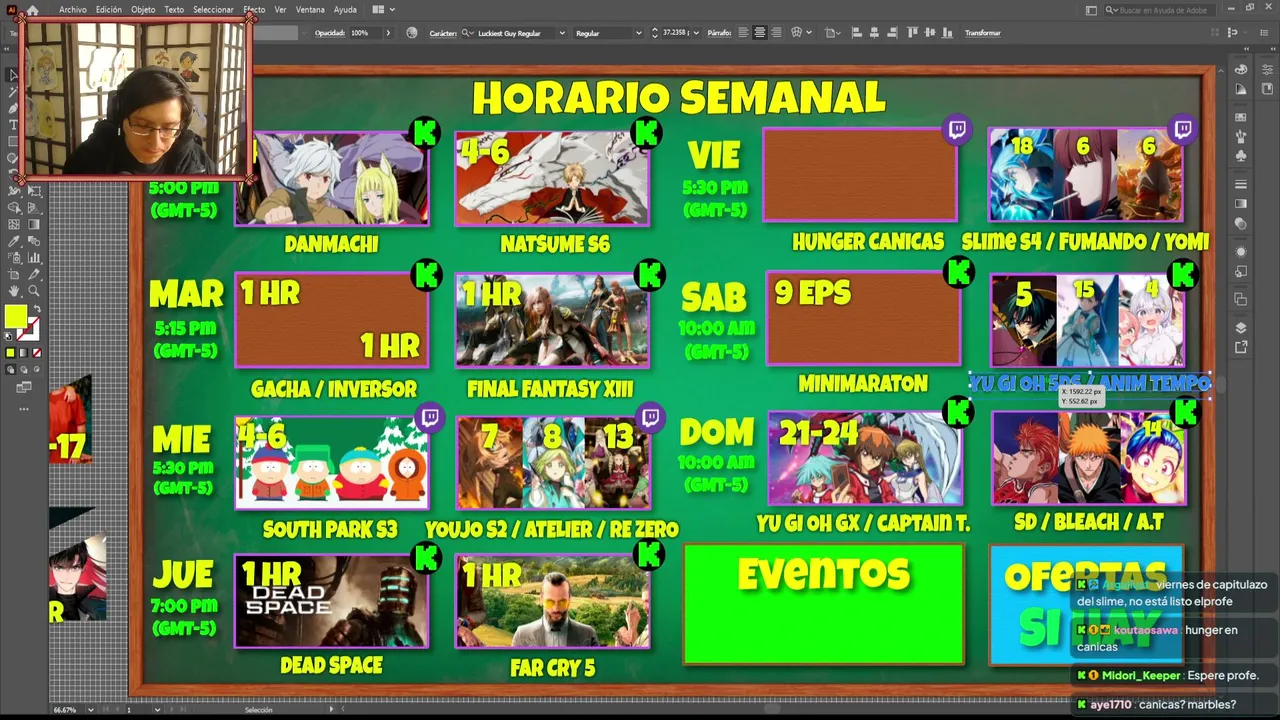1280x720 pixels.
Task: Open the Regular font style dropdown
Action: [x=638, y=33]
